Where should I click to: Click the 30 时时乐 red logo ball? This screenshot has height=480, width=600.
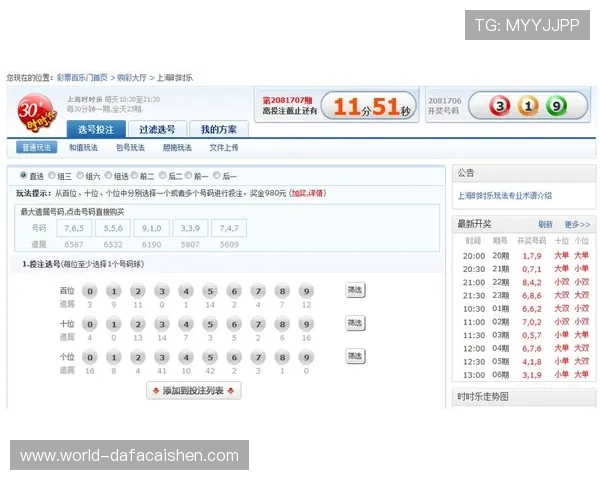pyautogui.click(x=37, y=113)
